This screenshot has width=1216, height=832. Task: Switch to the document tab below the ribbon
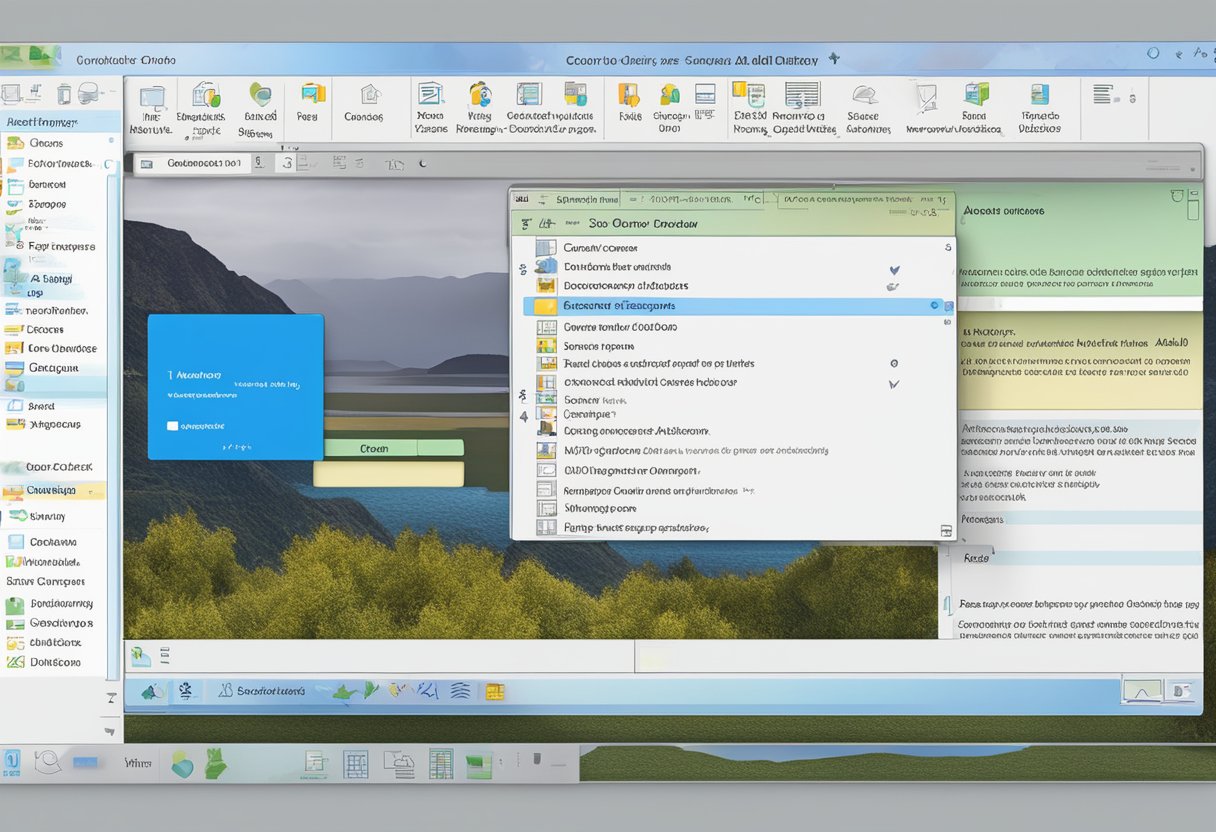coord(200,162)
